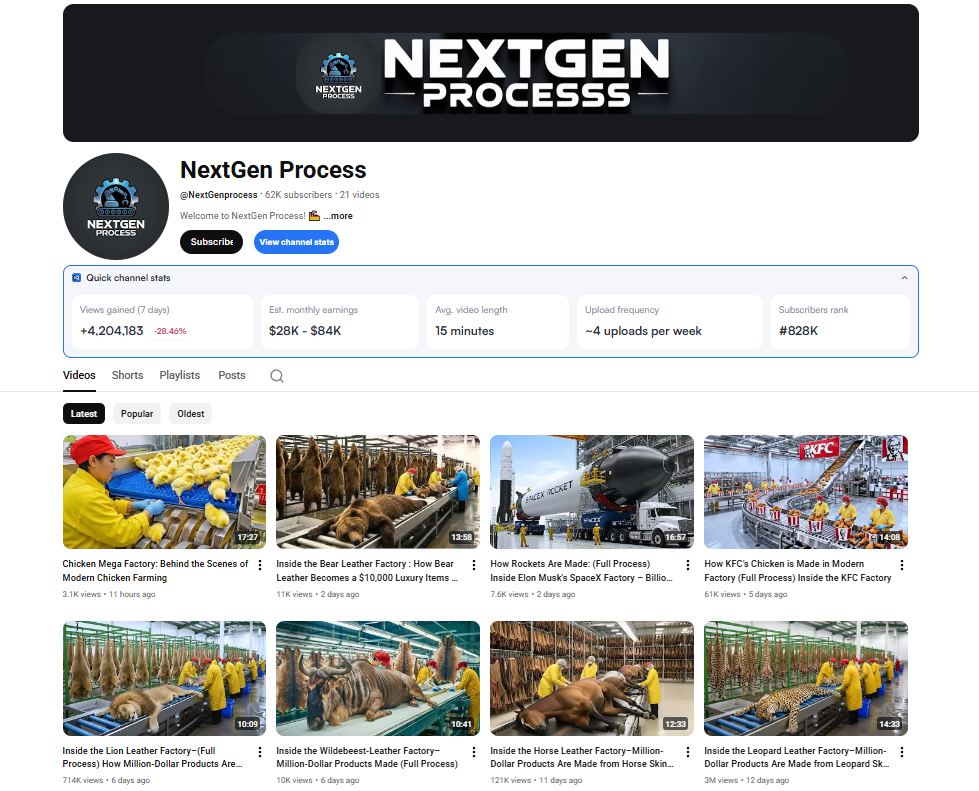Open three-dot menu for How Rockets Are Made
This screenshot has width=979, height=791.
coord(688,565)
